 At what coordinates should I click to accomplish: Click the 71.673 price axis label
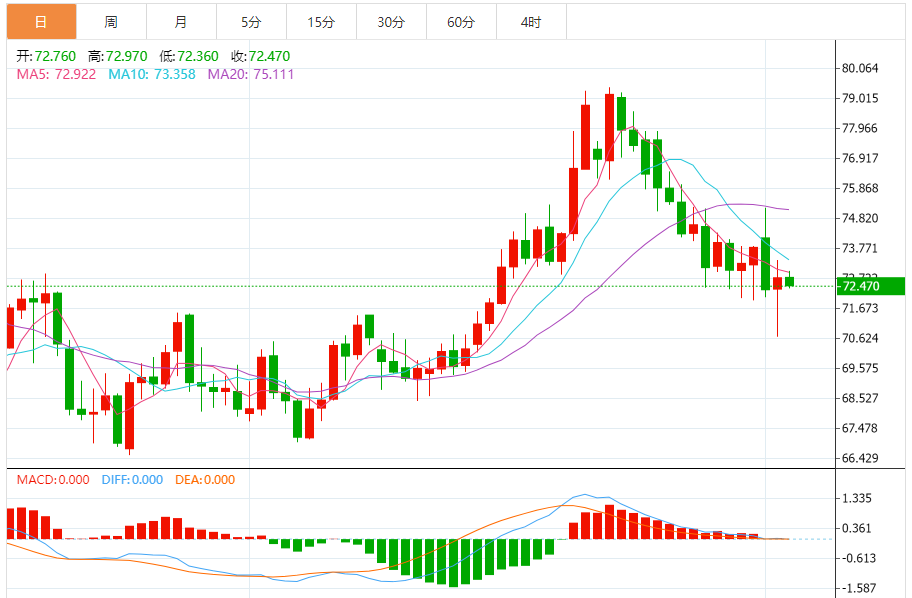point(860,308)
